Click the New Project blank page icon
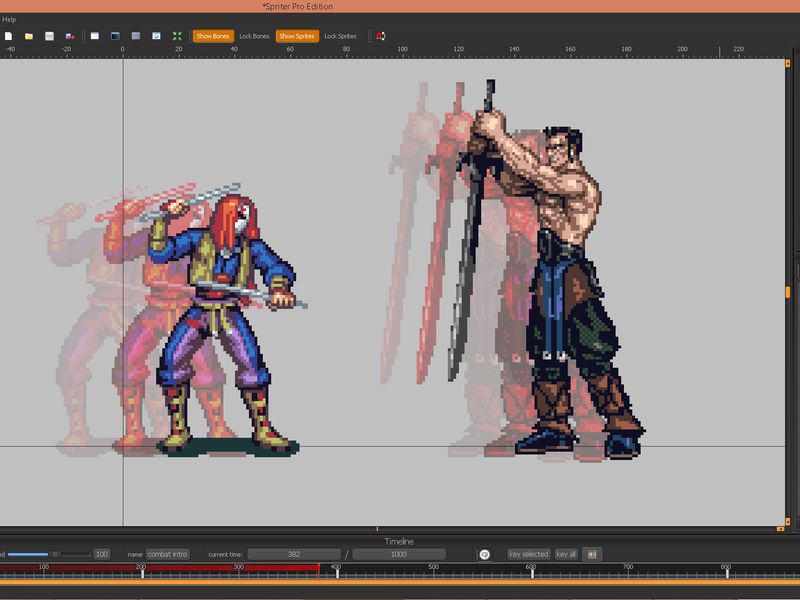800x600 pixels. (x=8, y=36)
